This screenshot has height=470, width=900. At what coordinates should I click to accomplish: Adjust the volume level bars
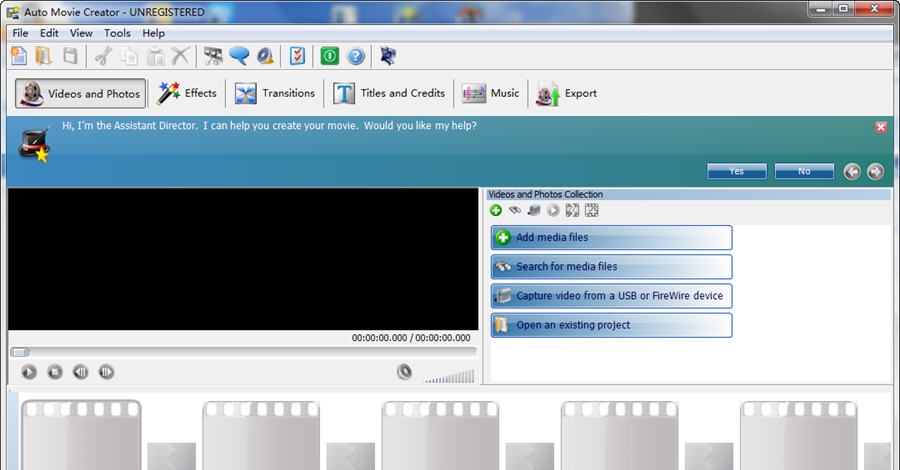(x=449, y=376)
